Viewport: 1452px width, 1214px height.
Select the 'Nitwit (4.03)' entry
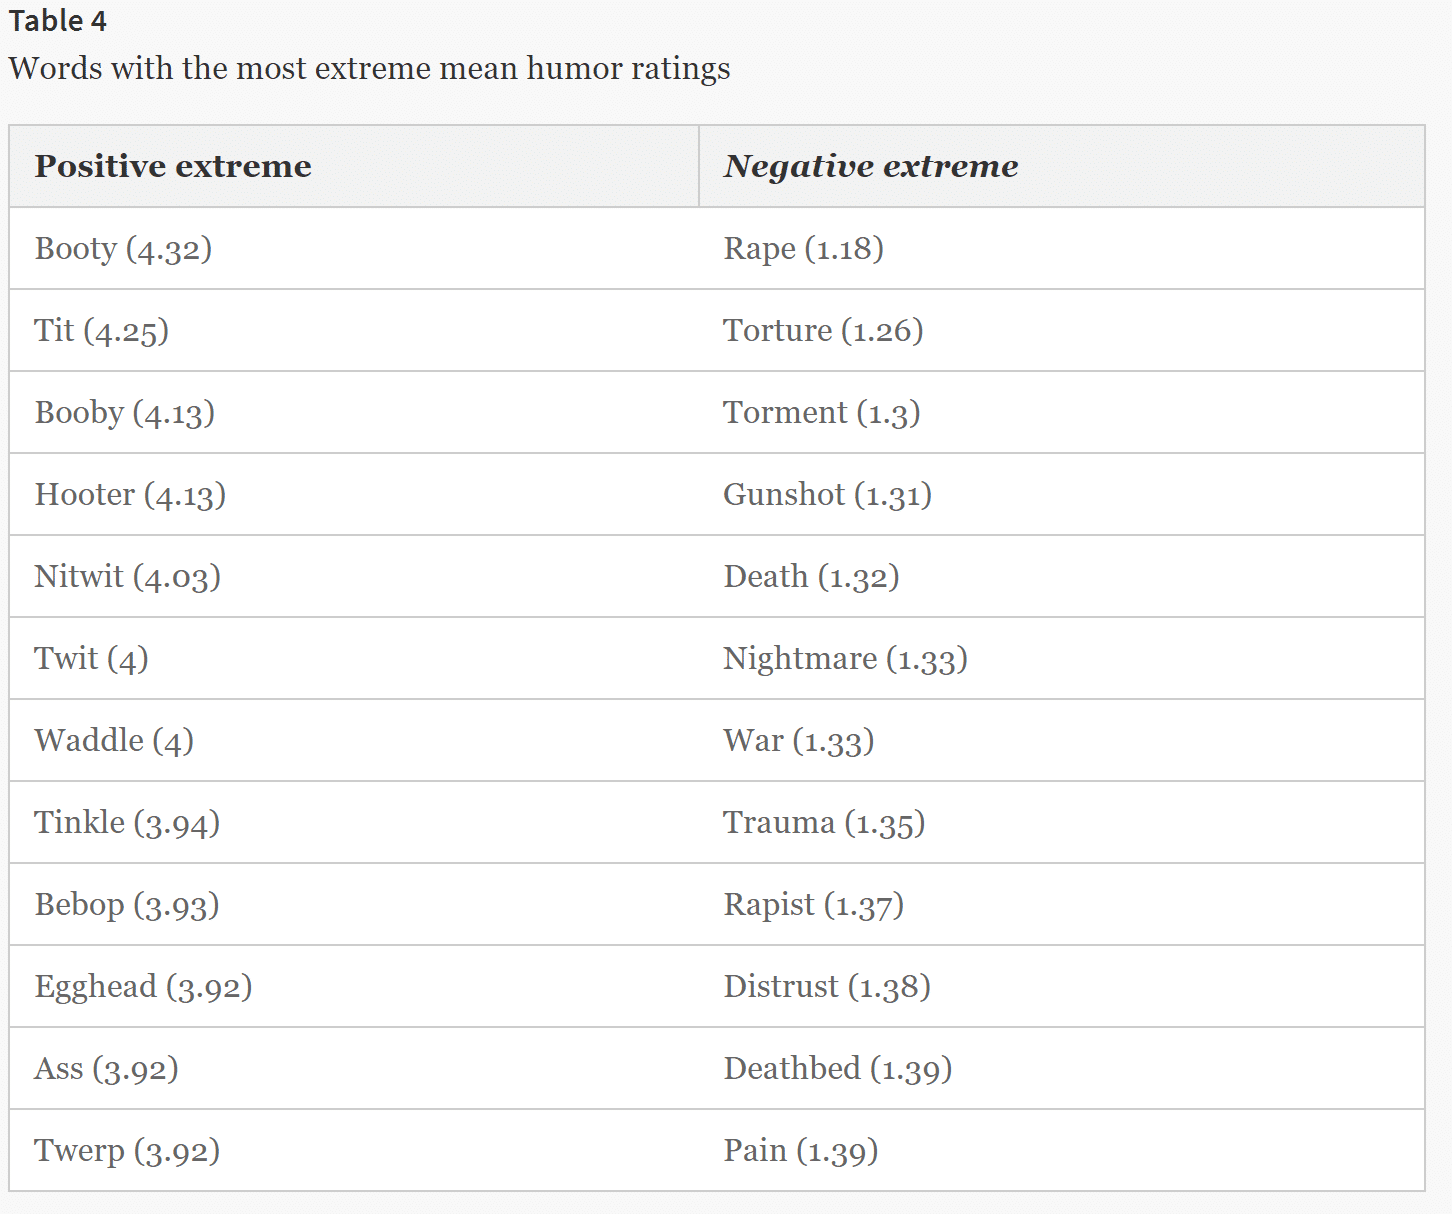tap(127, 577)
